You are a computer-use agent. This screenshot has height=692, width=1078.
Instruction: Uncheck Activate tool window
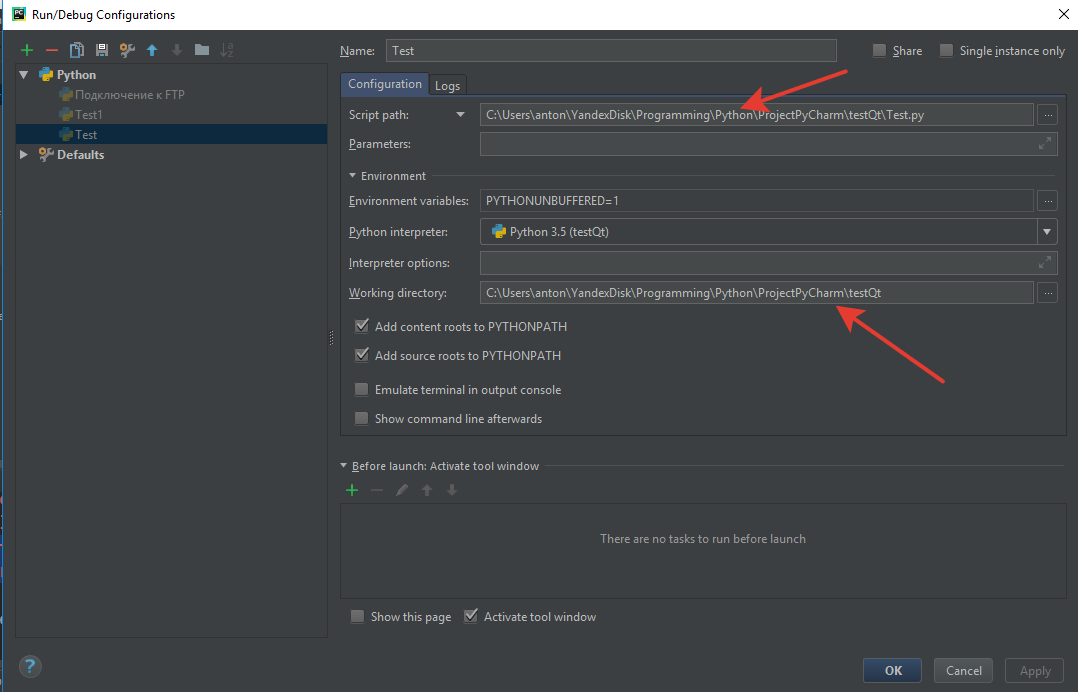coord(471,616)
